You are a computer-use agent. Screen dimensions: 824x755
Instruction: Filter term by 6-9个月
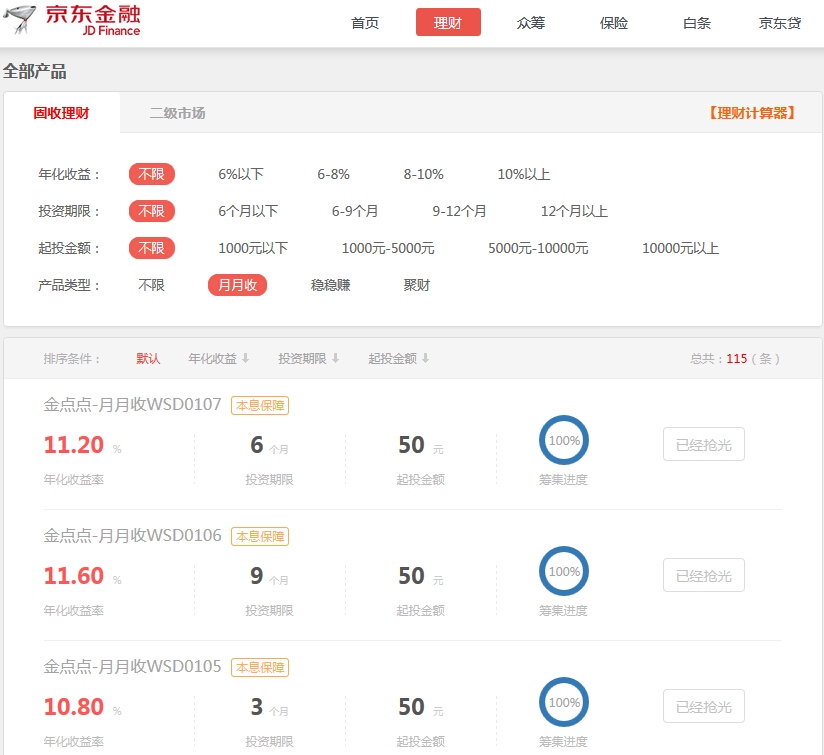click(x=355, y=211)
